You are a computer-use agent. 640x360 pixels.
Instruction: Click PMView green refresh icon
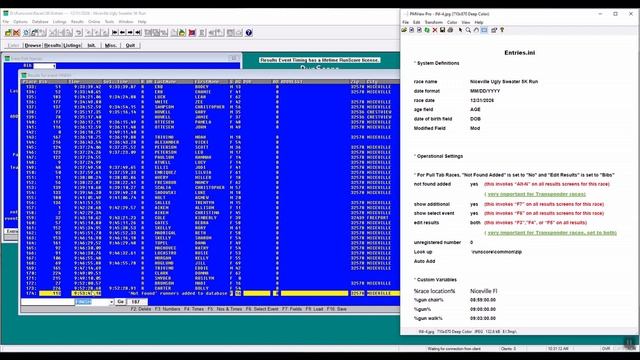click(x=427, y=30)
